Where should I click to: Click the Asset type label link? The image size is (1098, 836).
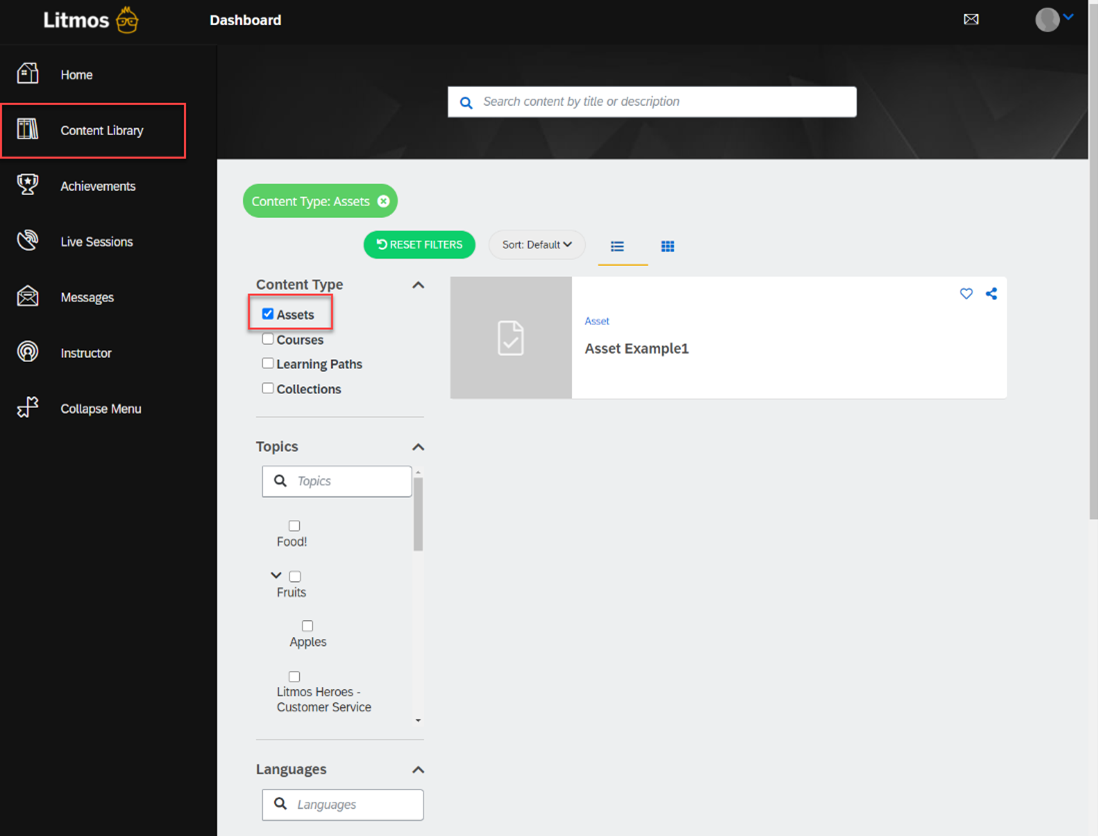point(597,321)
